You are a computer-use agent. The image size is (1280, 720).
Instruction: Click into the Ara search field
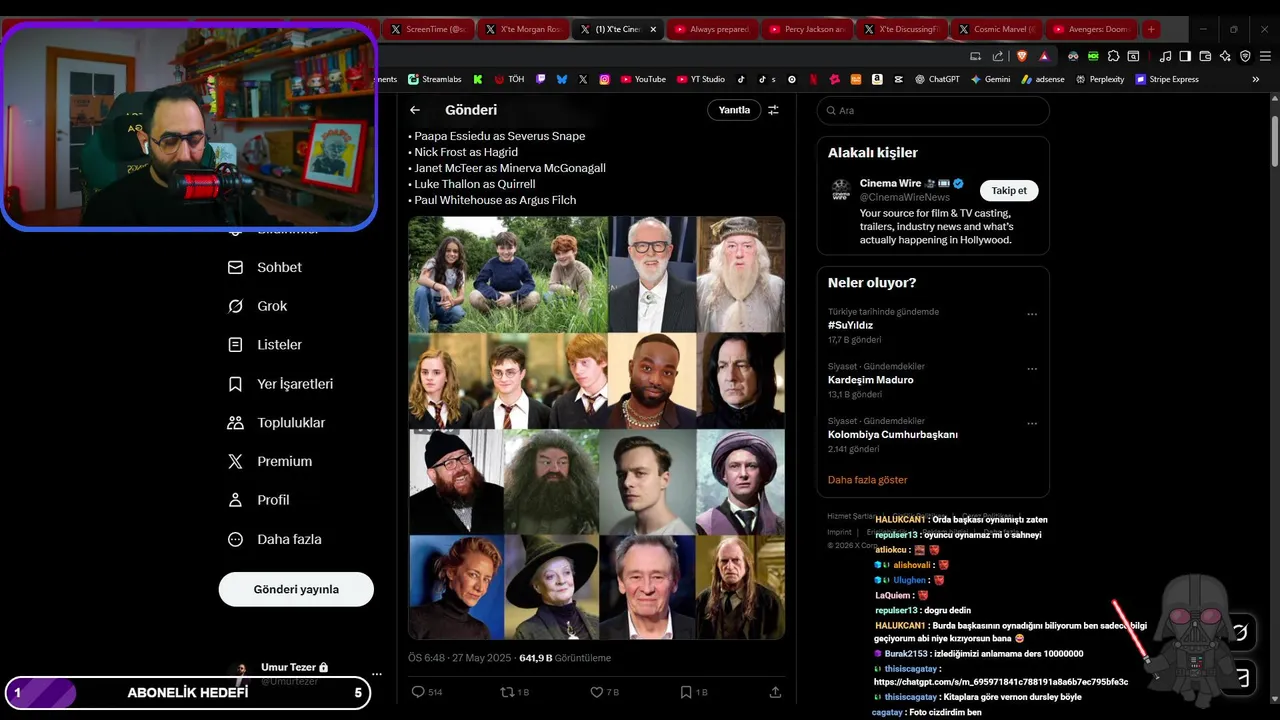(933, 110)
